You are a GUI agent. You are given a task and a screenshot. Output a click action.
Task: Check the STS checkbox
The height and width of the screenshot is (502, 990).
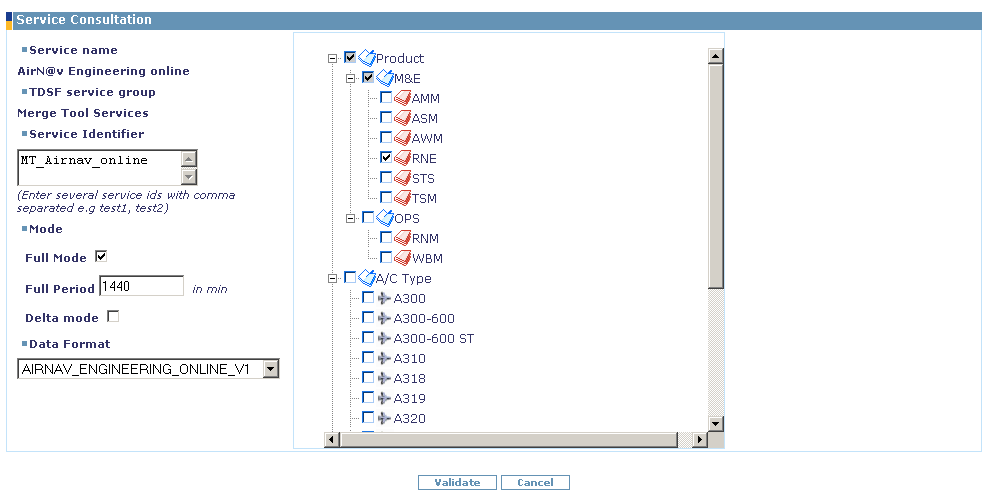click(x=386, y=177)
